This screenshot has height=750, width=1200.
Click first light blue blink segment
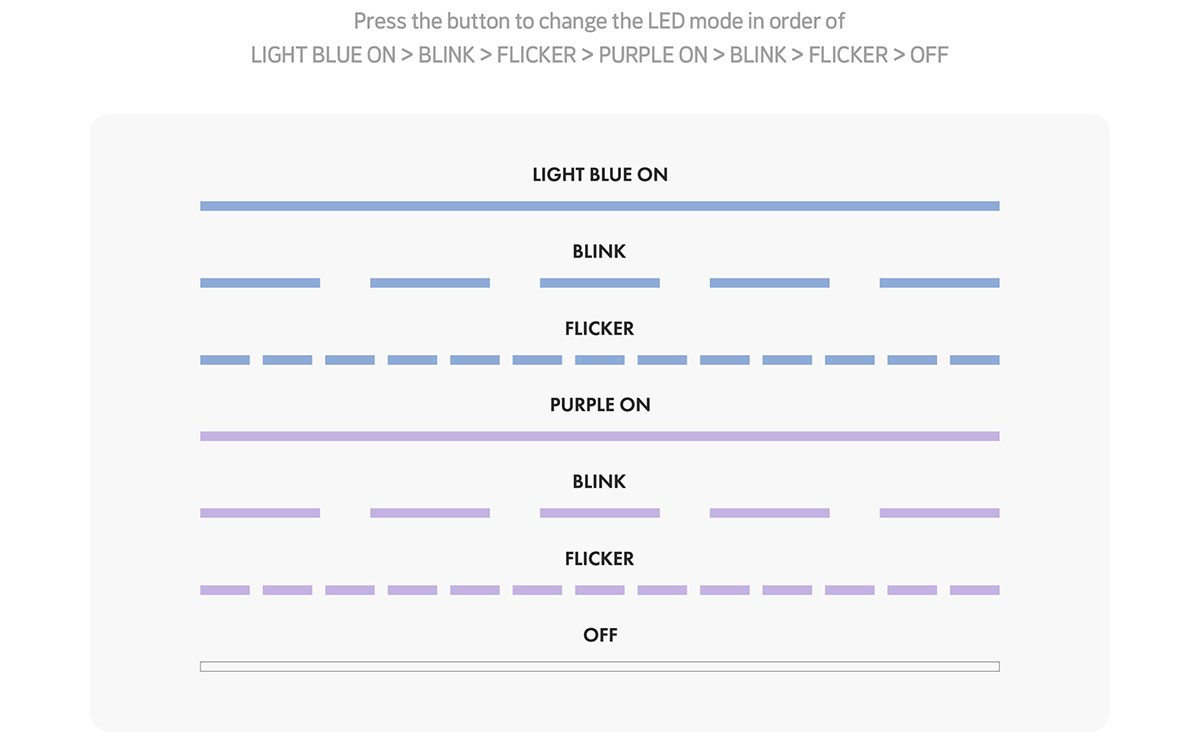coord(260,283)
